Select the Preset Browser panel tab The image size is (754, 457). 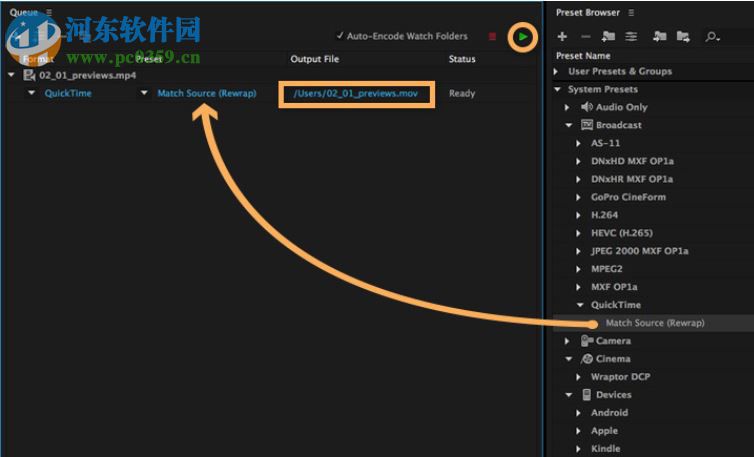588,13
